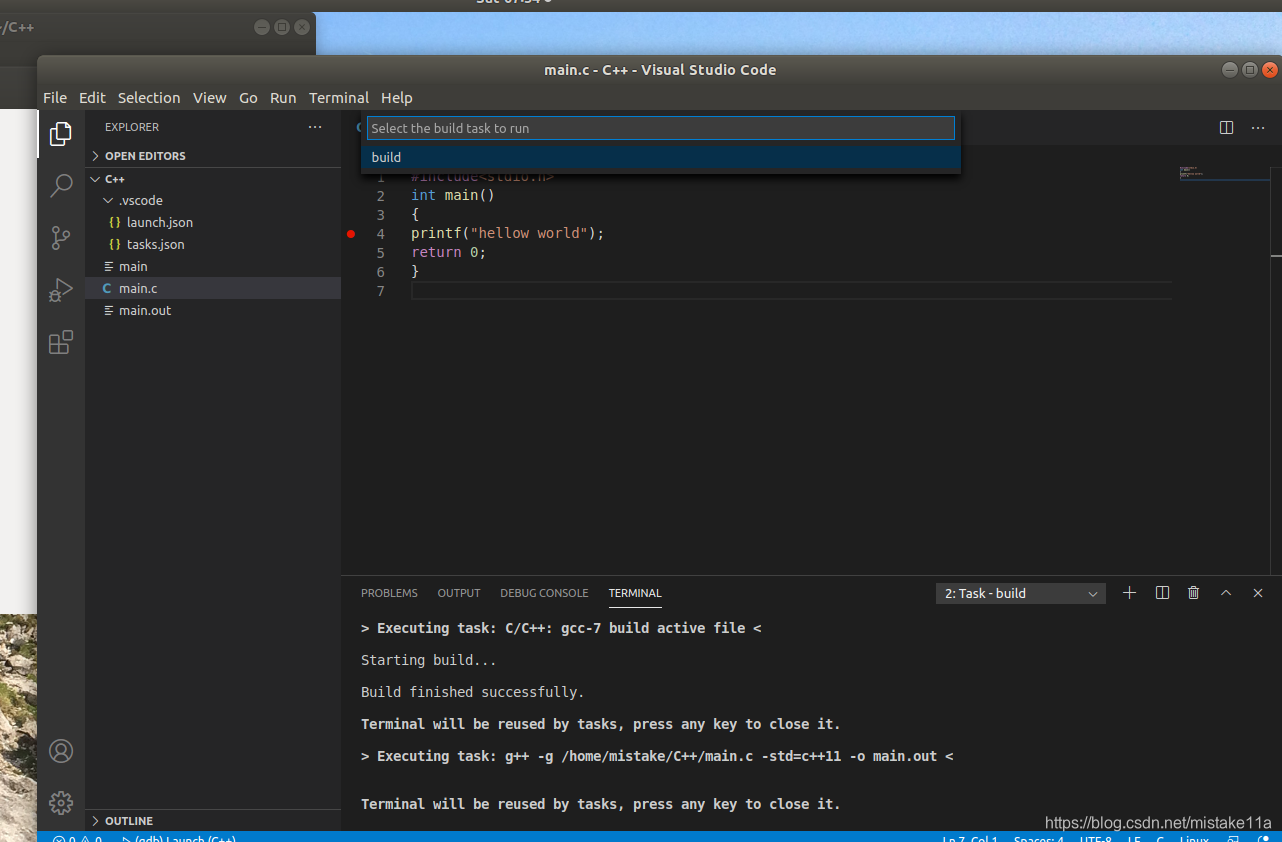
Task: Click the 'int main()' code line
Action: click(x=453, y=195)
